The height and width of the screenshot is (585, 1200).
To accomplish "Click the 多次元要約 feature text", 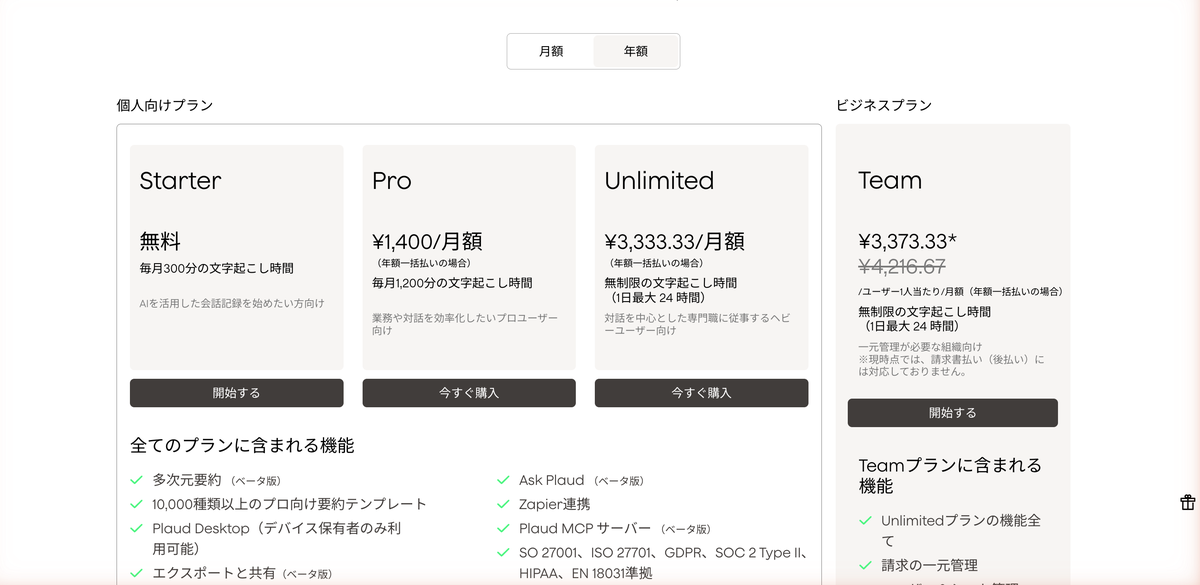I will (x=187, y=480).
